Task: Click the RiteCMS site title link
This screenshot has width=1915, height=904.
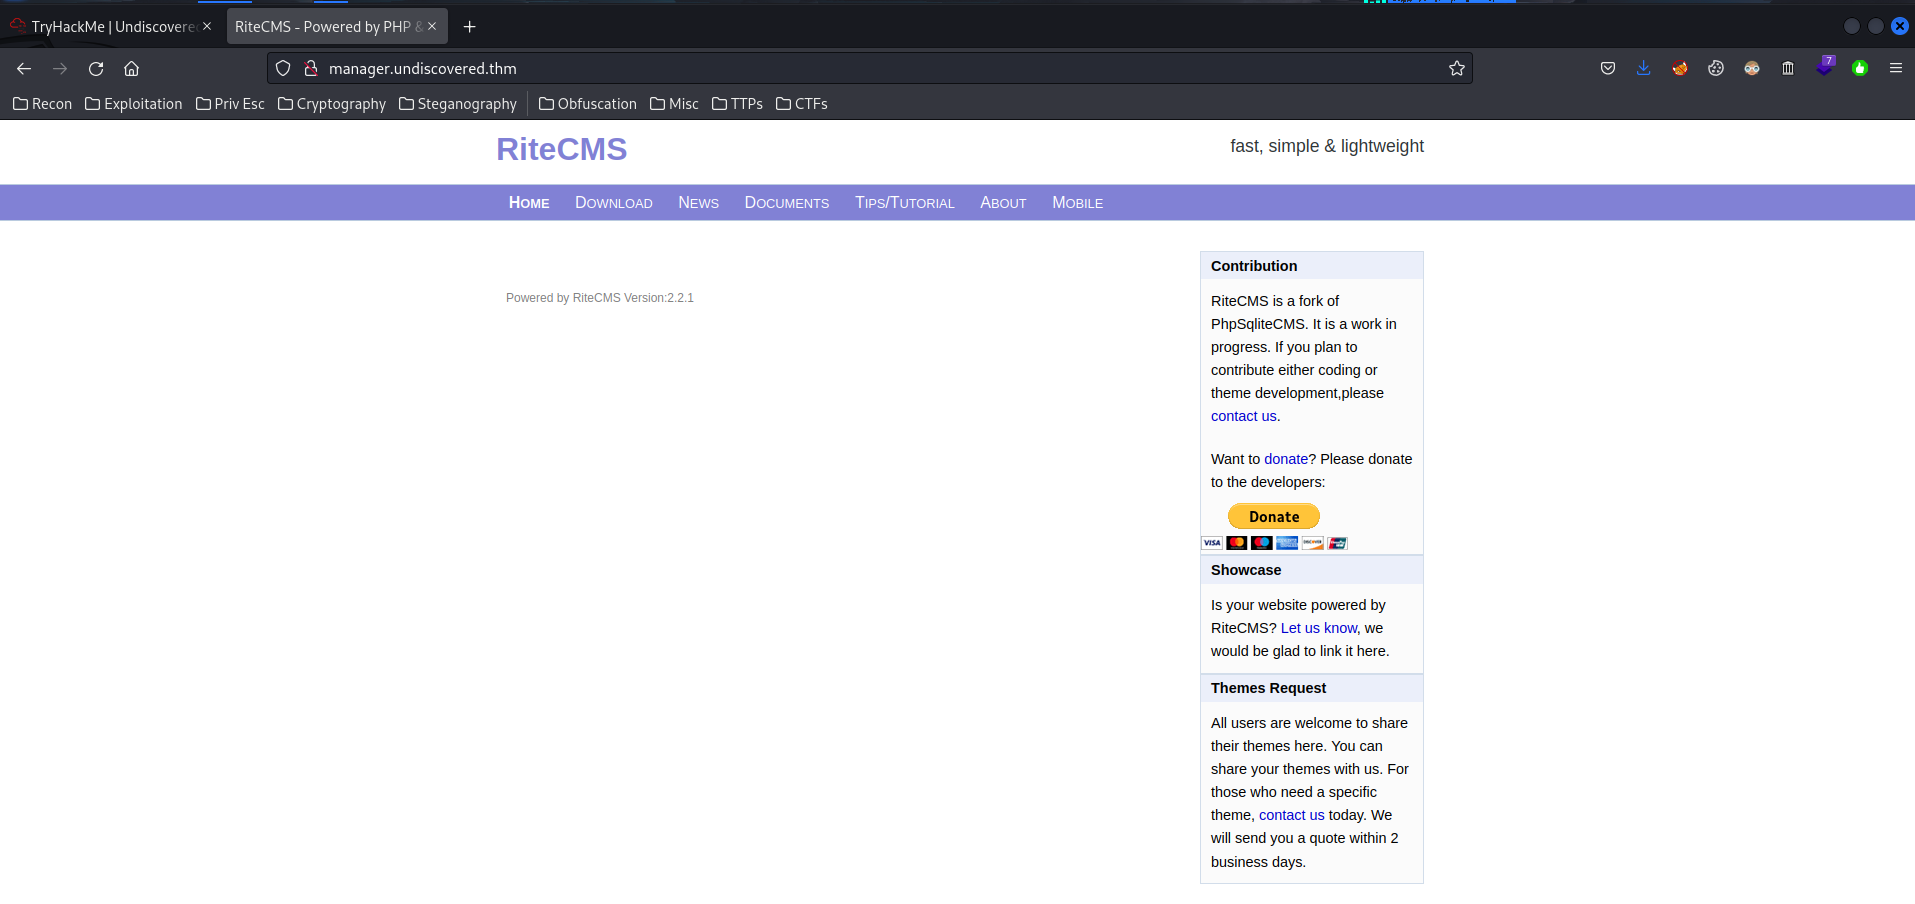Action: tap(562, 149)
